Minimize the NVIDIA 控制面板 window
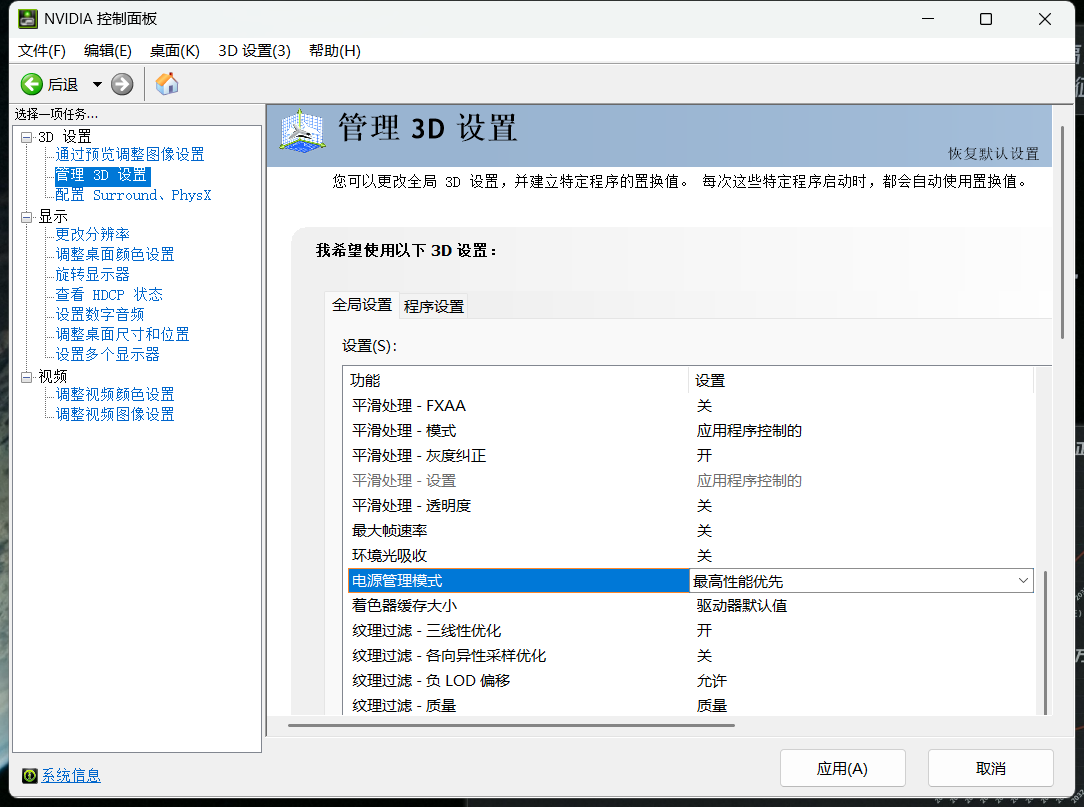The image size is (1084, 807). tap(928, 19)
